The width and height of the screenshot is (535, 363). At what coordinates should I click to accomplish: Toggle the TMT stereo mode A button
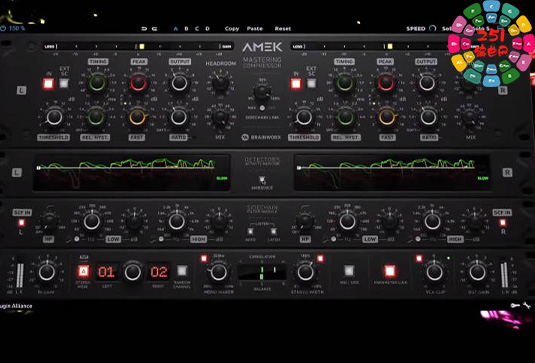point(83,272)
